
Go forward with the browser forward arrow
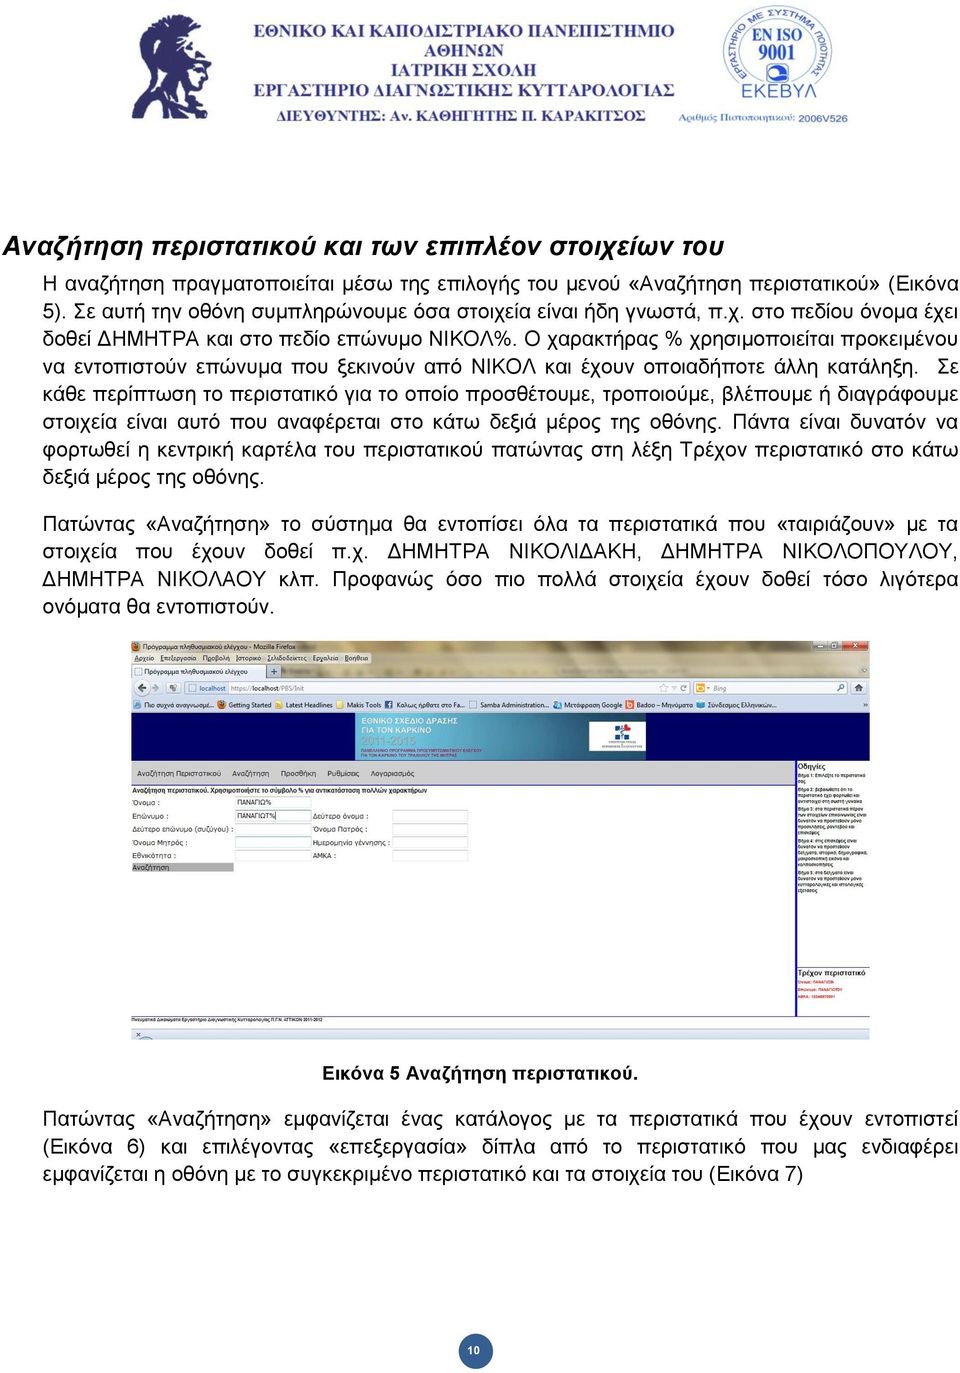click(155, 688)
